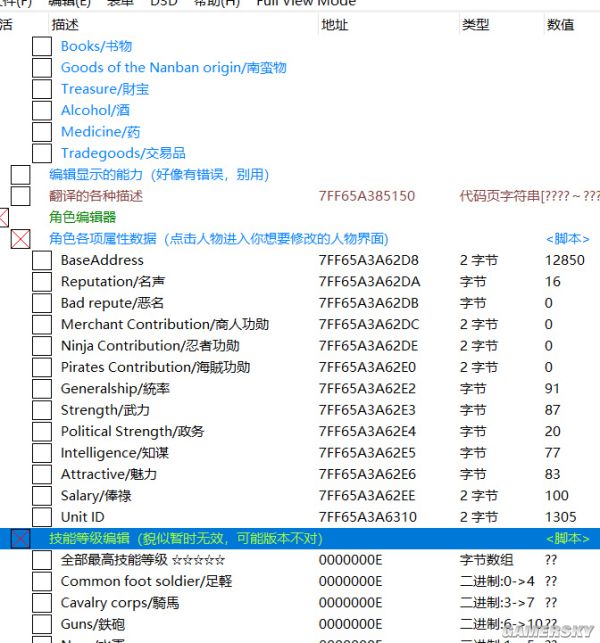Select address 7FF65A3A62E2
The width and height of the screenshot is (600, 643).
click(x=367, y=389)
